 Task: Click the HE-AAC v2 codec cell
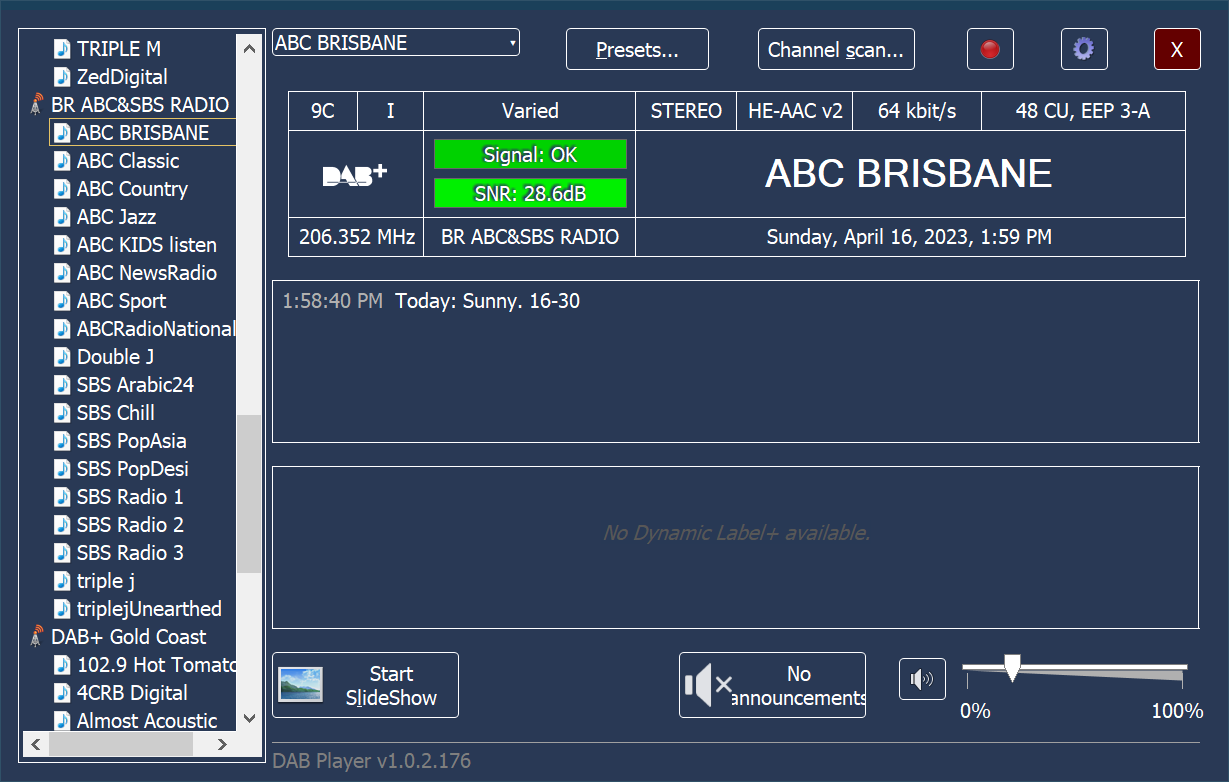(x=795, y=111)
